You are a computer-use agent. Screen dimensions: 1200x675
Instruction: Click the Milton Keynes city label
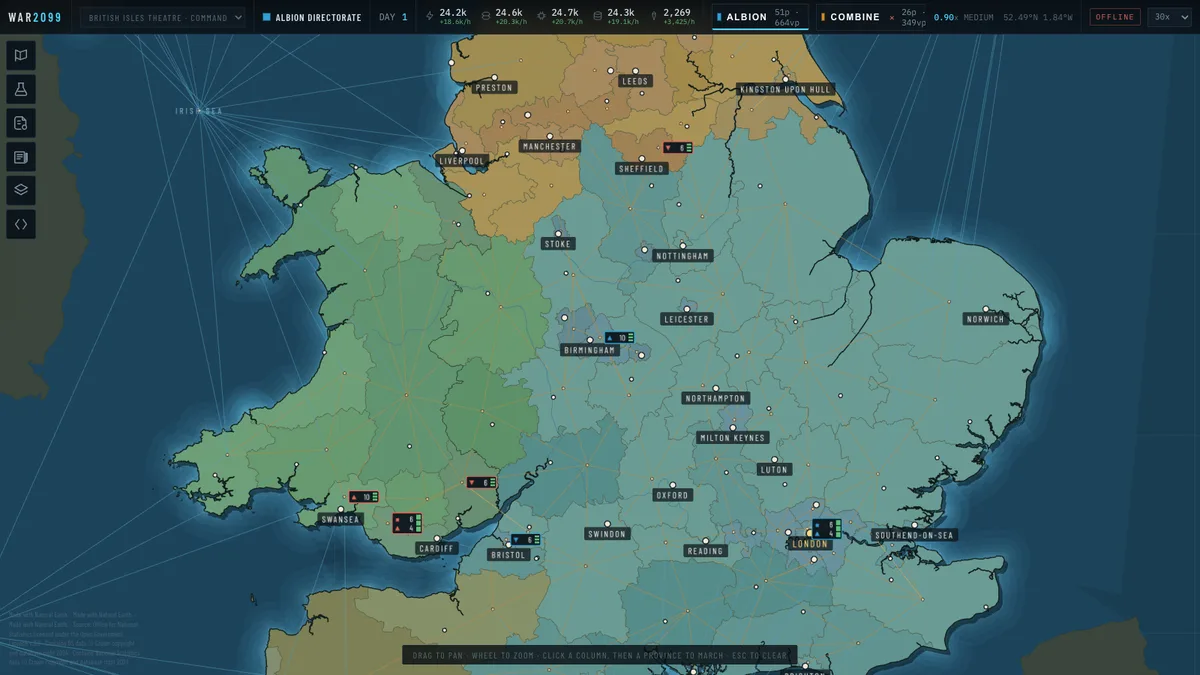(733, 438)
